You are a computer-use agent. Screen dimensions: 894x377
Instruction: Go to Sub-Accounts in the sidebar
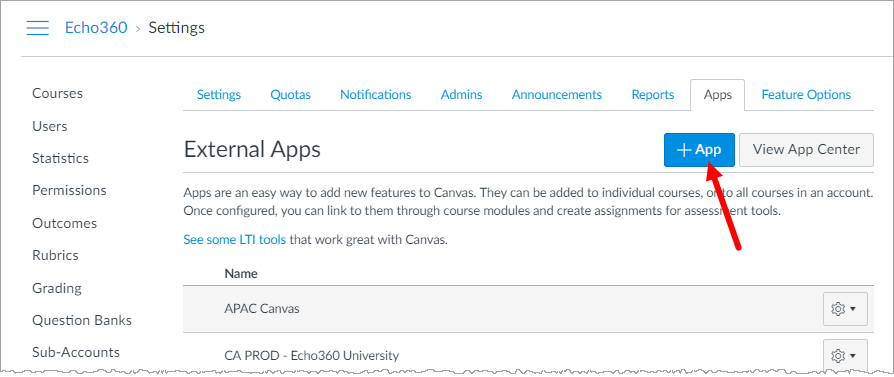(x=76, y=352)
